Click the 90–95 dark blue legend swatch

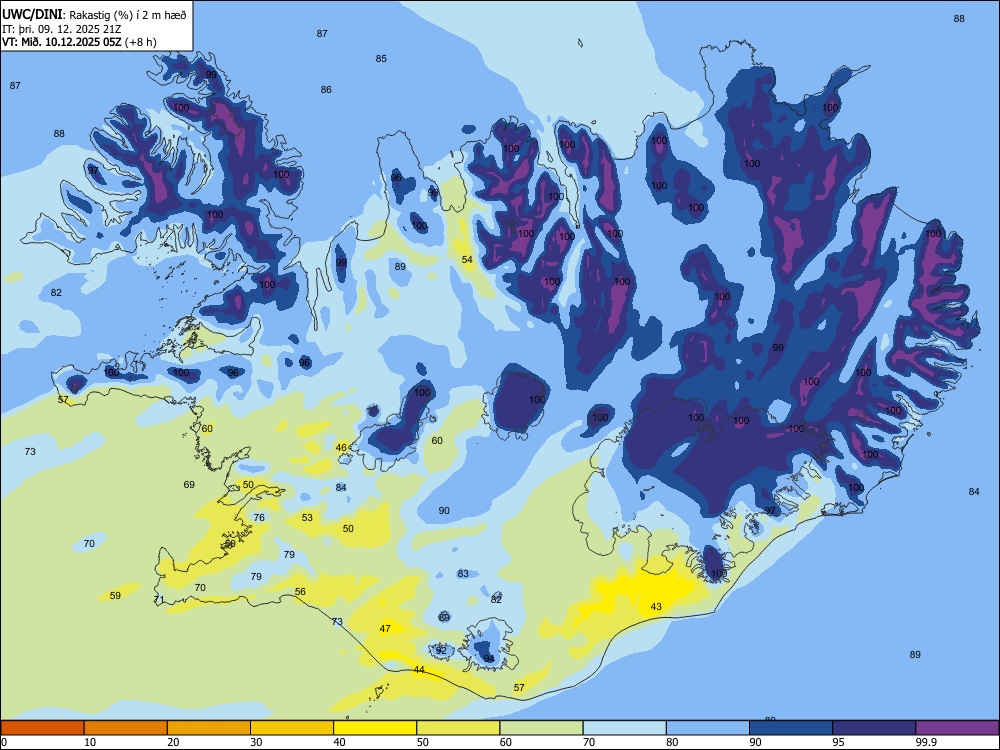click(791, 728)
